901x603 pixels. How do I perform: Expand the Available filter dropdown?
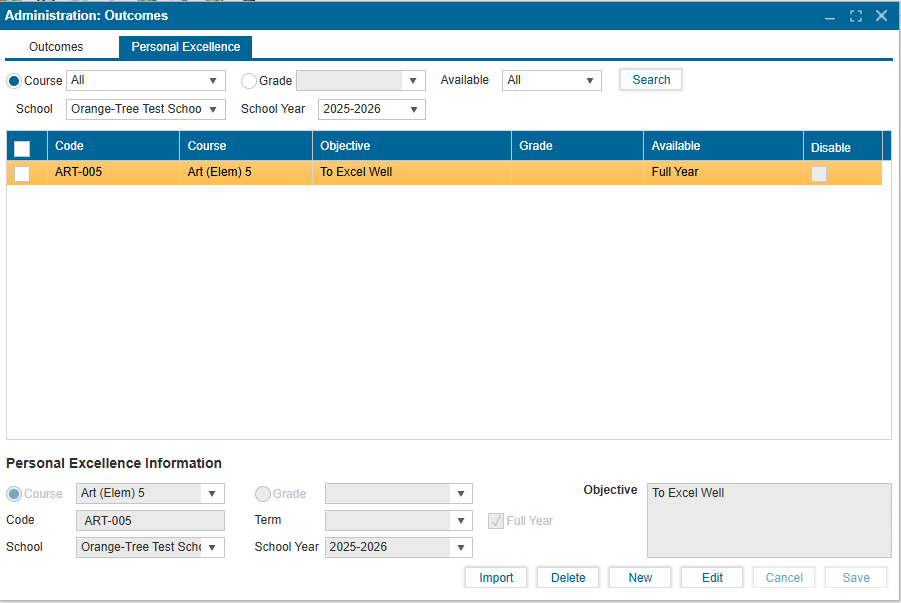(552, 81)
